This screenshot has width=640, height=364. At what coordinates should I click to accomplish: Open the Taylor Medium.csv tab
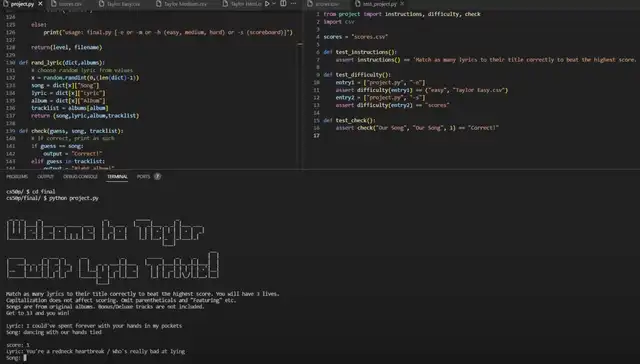[x=182, y=4]
